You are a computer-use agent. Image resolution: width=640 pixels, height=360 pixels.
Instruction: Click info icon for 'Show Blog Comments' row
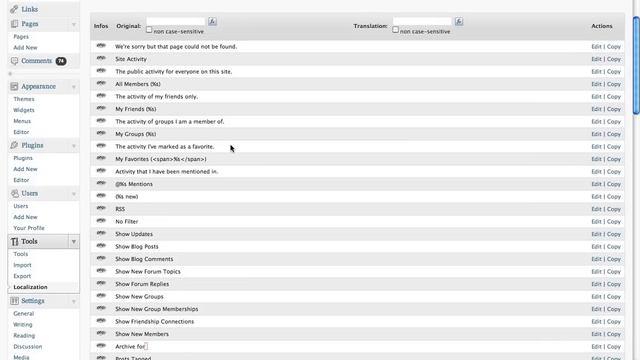tap(101, 258)
